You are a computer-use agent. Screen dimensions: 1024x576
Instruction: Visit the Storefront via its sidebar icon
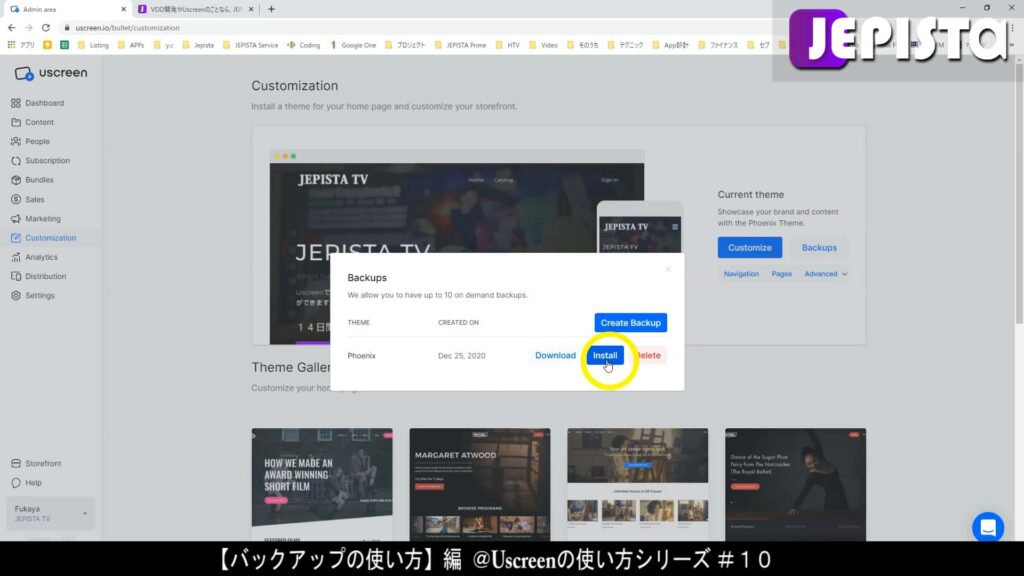(42, 463)
